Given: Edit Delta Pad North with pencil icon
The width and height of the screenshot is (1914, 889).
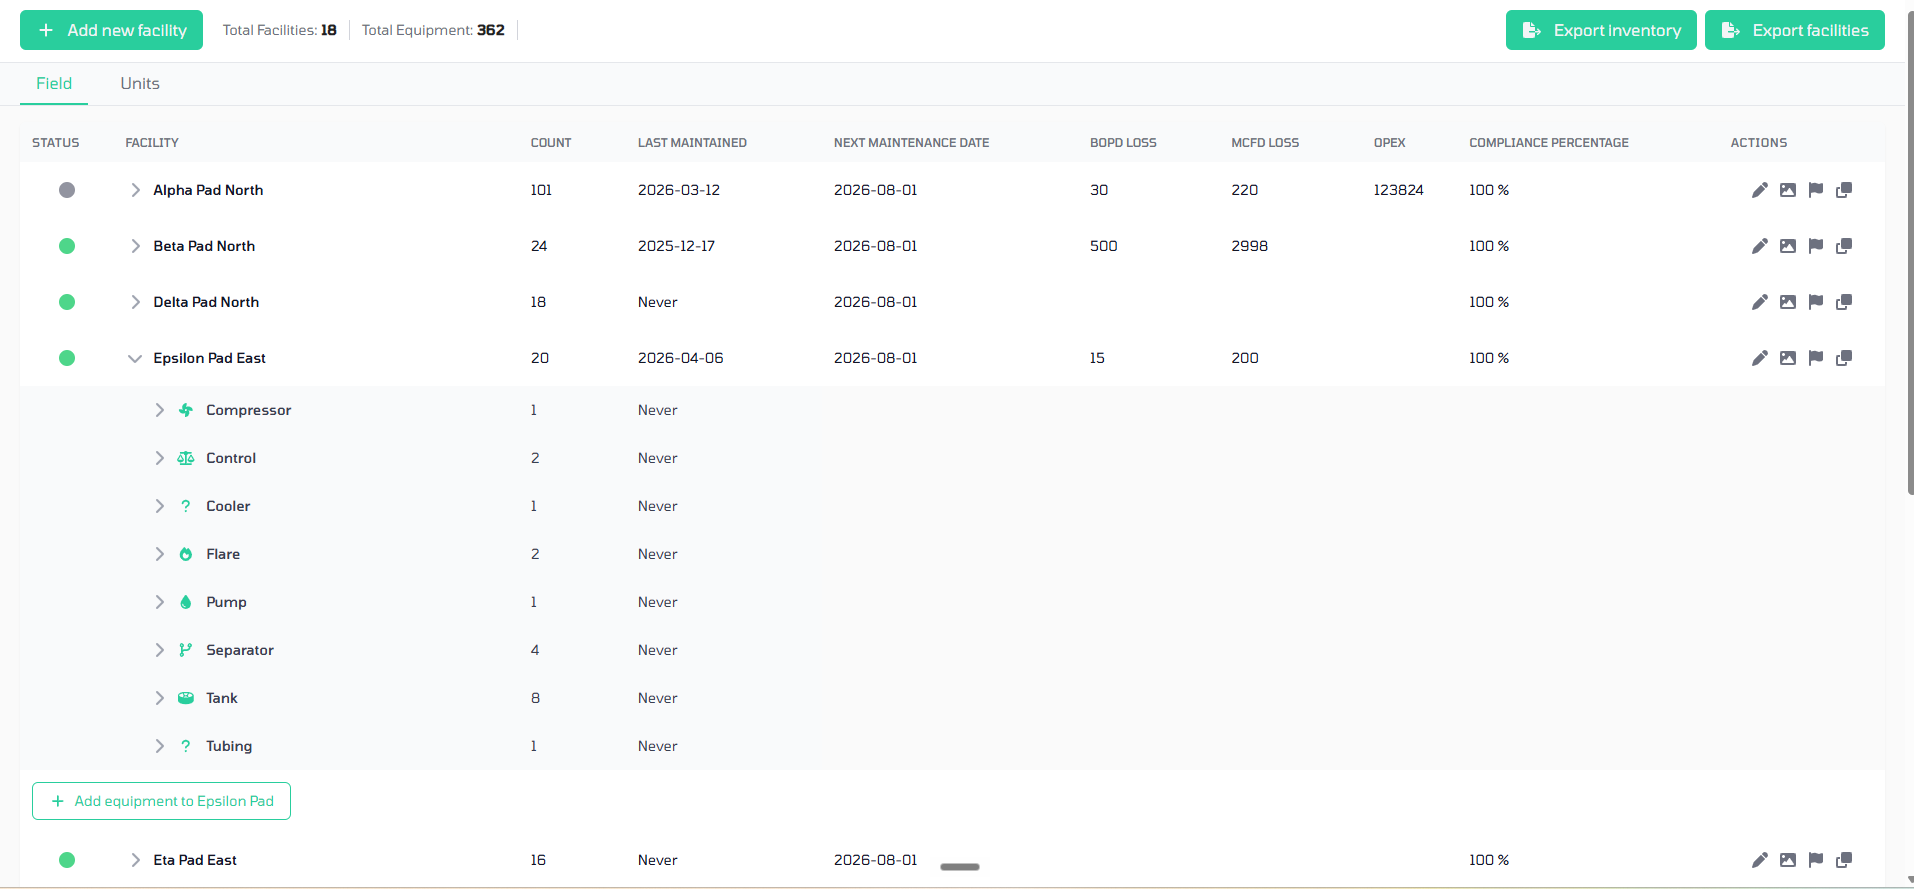Looking at the screenshot, I should 1760,302.
